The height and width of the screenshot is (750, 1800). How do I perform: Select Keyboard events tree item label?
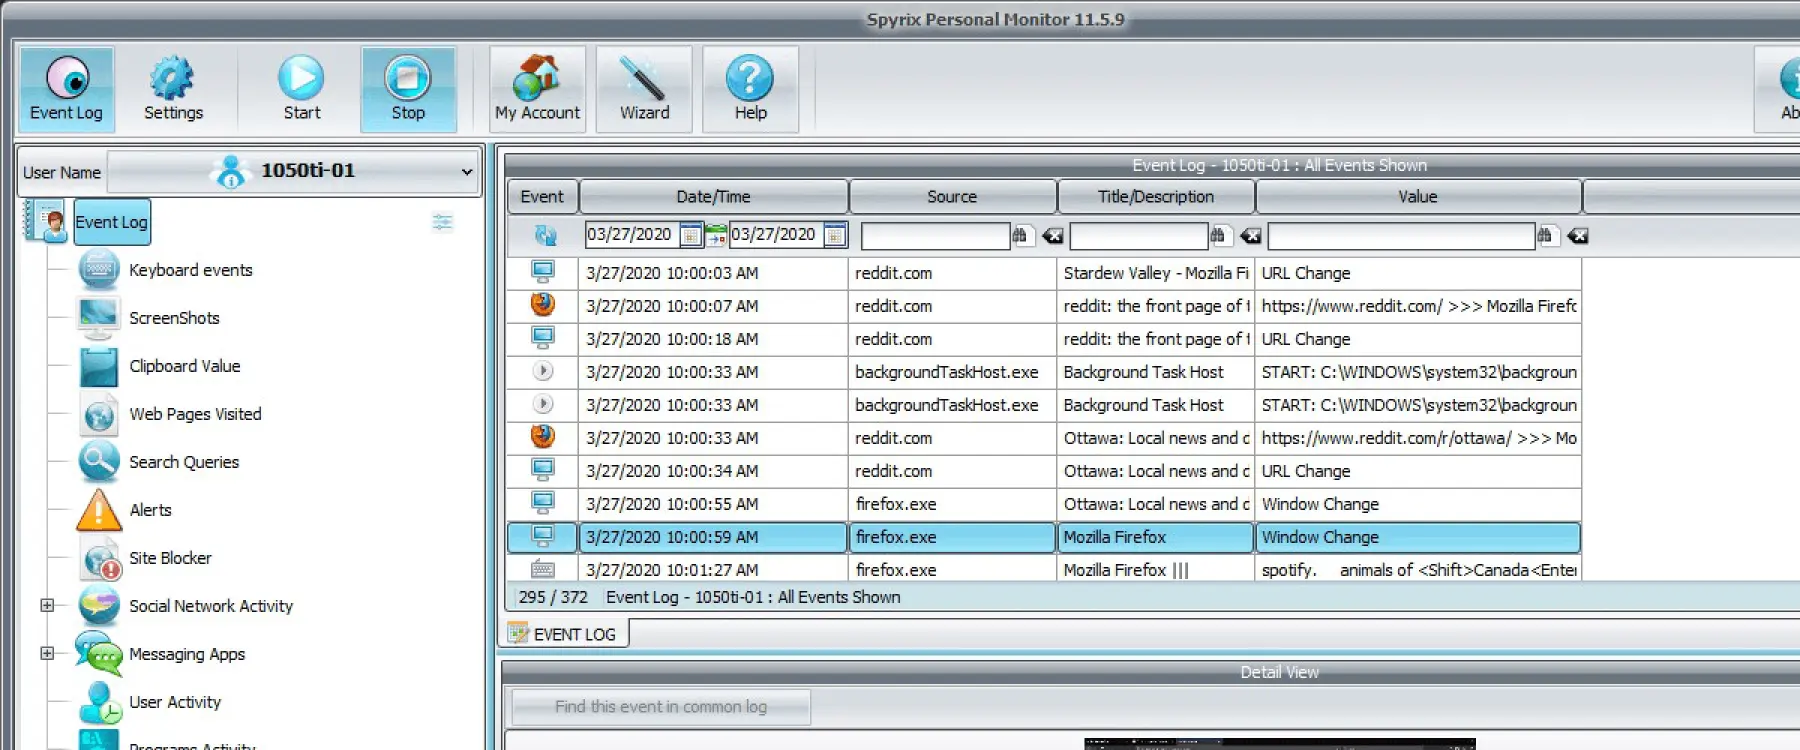tap(191, 270)
